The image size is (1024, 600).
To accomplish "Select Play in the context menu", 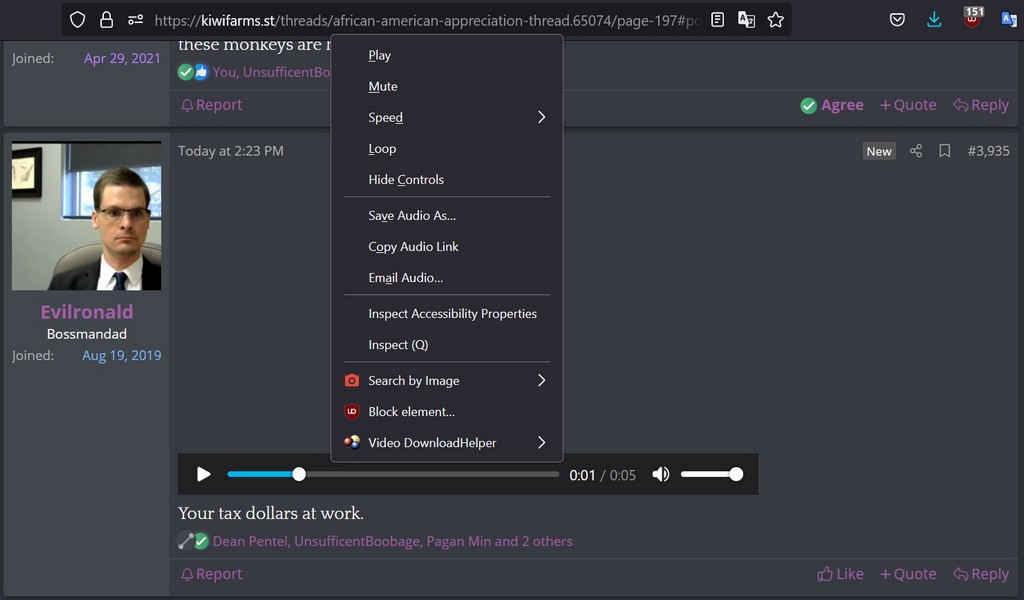I will click(447, 55).
